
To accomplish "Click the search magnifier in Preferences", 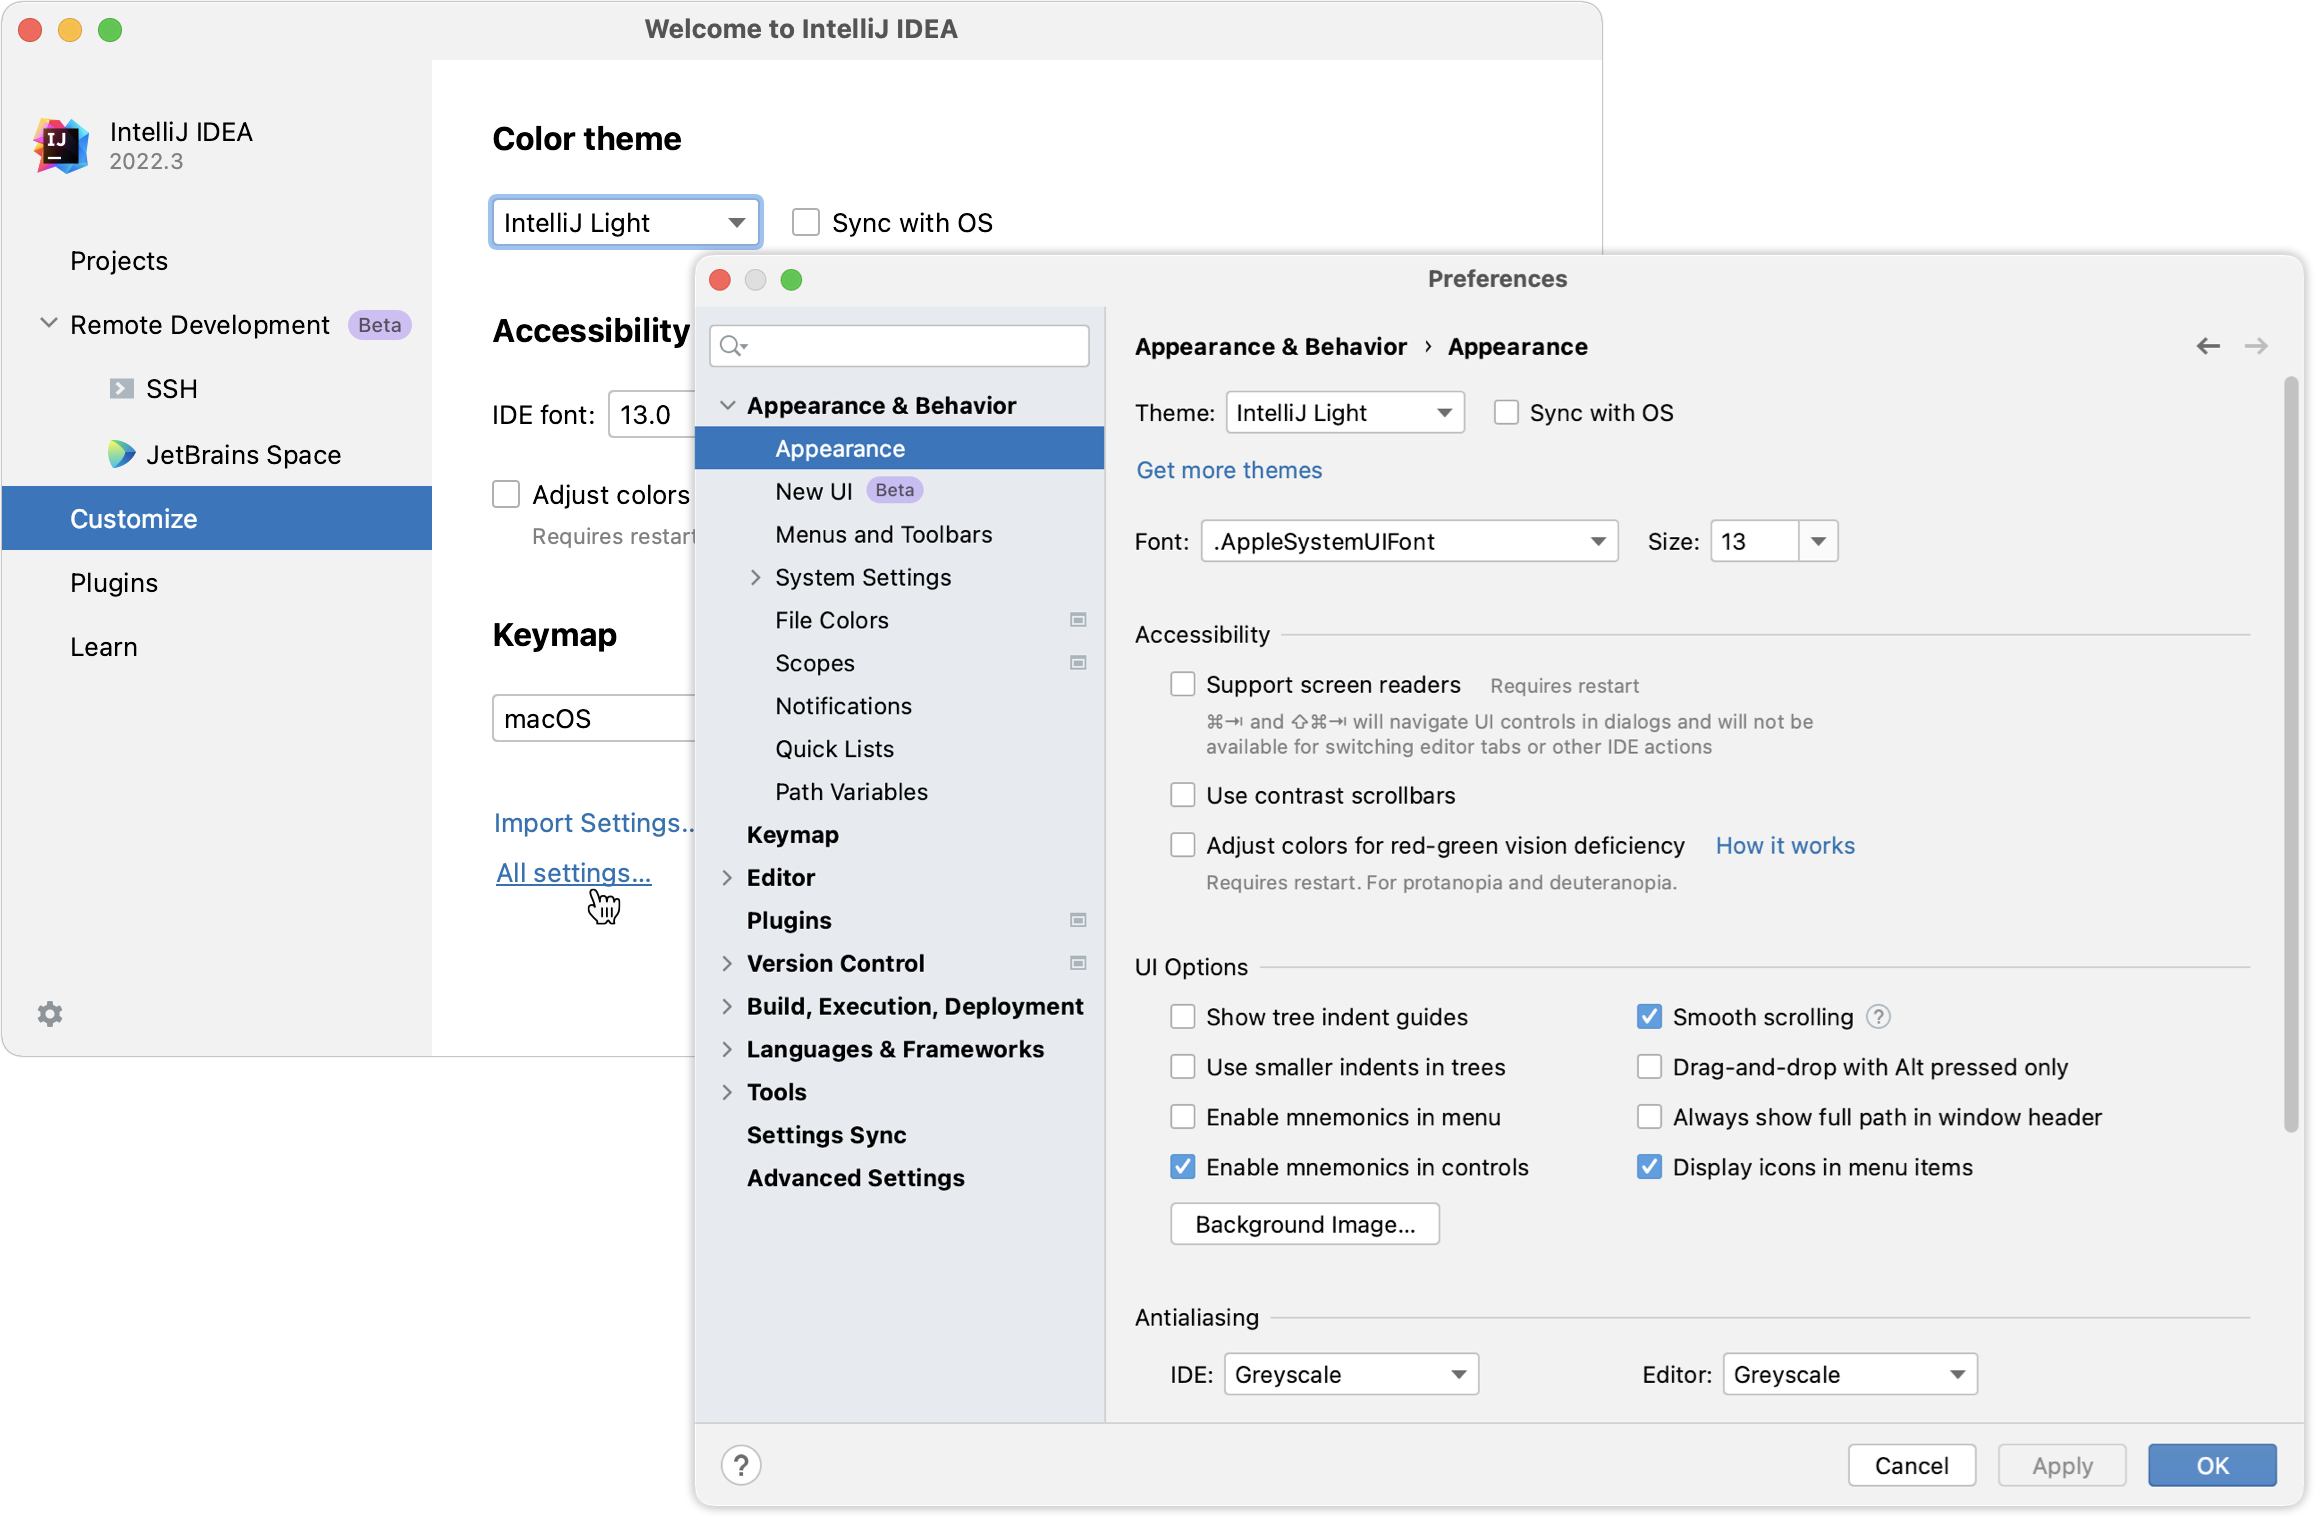I will tap(733, 346).
